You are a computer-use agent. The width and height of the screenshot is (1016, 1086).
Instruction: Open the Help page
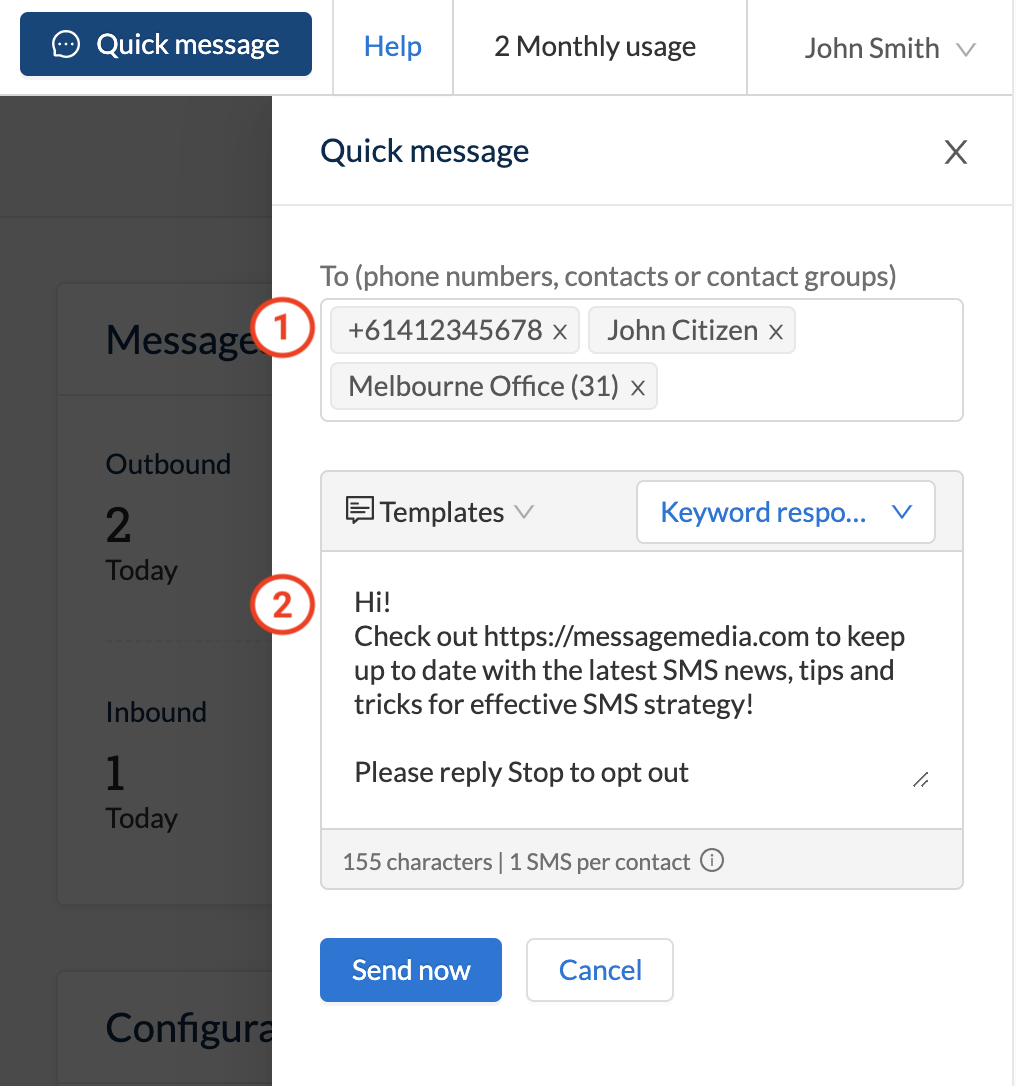point(392,46)
